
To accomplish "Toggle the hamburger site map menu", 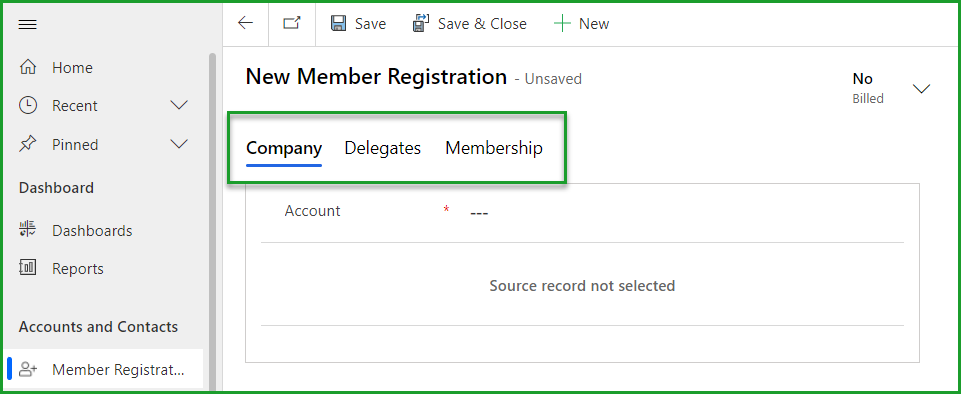I will click(28, 25).
